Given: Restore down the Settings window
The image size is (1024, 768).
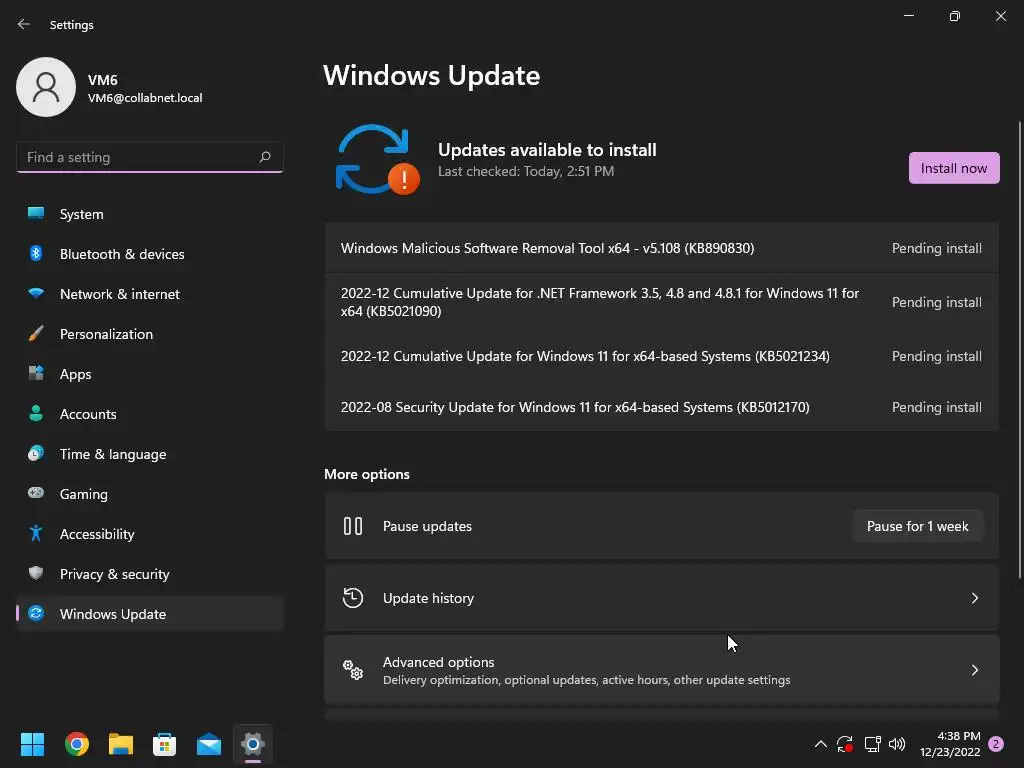Looking at the screenshot, I should tap(954, 16).
